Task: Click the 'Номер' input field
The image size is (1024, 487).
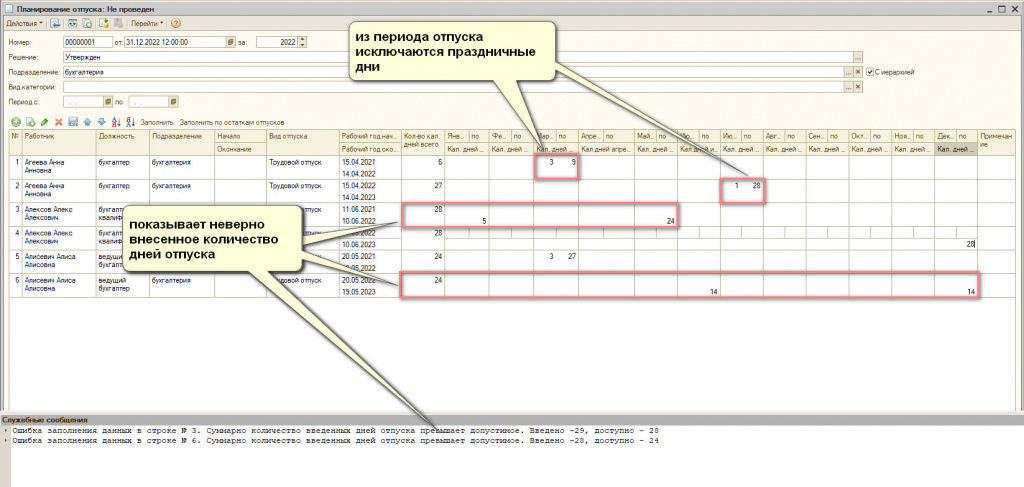Action: click(86, 42)
